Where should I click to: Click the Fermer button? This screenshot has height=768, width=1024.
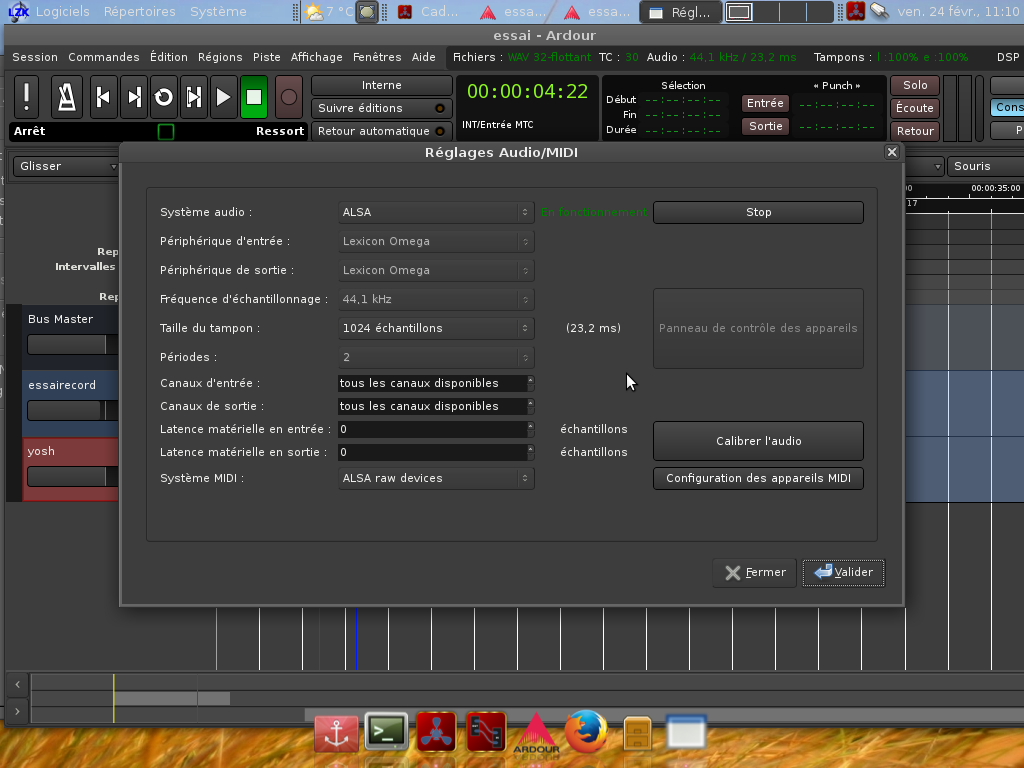(x=755, y=573)
